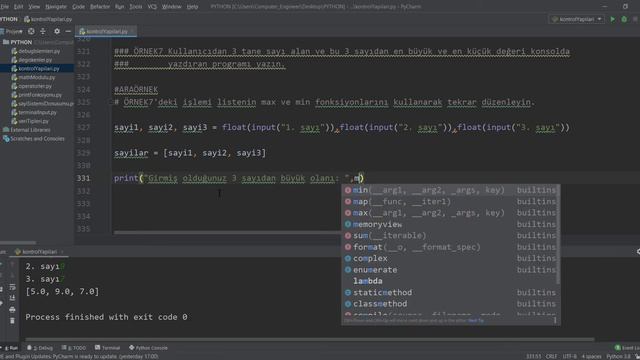Click scroll-to-end icon in Run console
Image resolution: width=640 pixels, height=360 pixels.
tap(12, 298)
